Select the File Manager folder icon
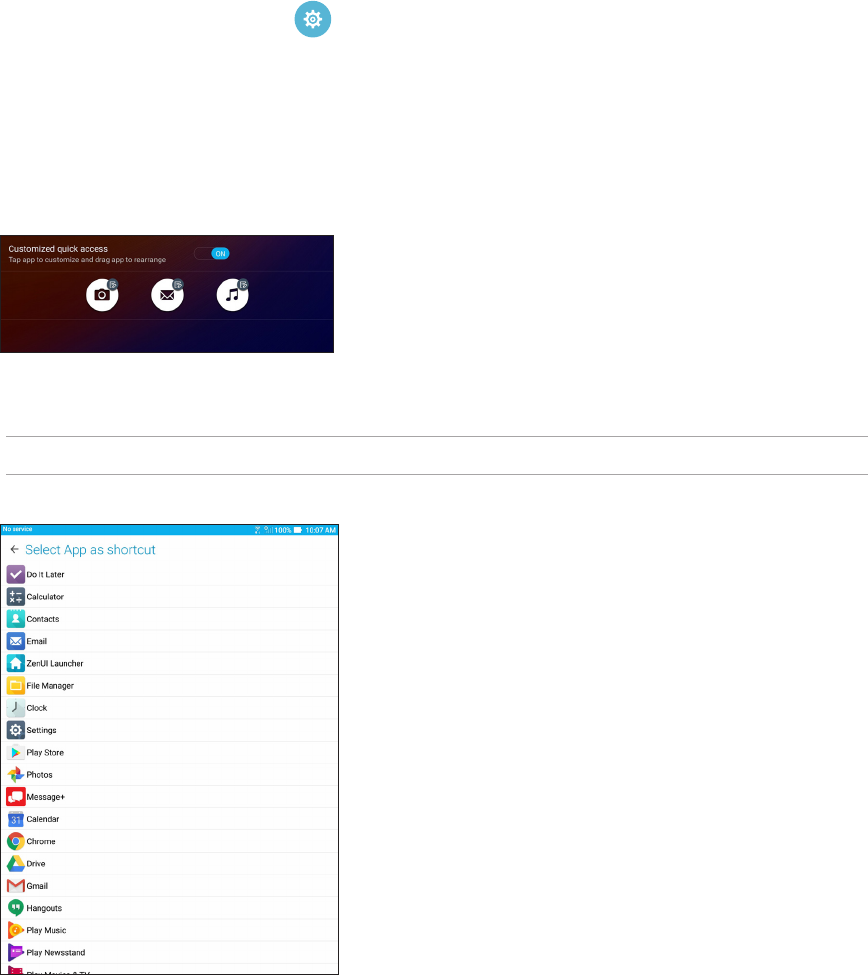 [16, 686]
